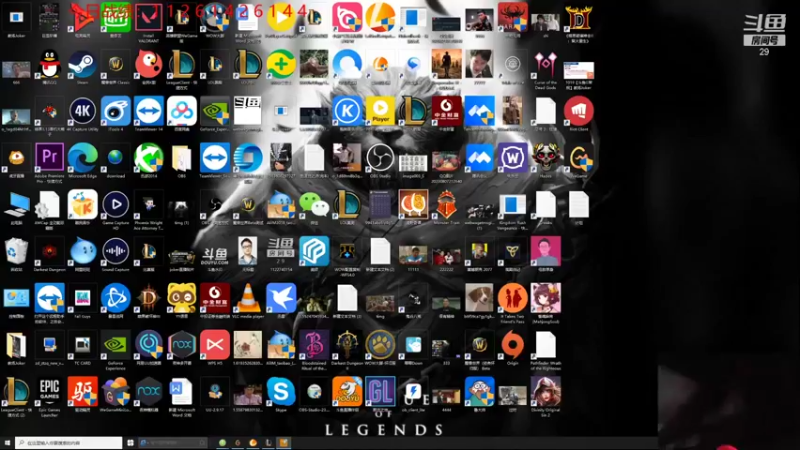Open the Sound Capture shortcut
Image resolution: width=800 pixels, height=450 pixels.
click(x=116, y=251)
